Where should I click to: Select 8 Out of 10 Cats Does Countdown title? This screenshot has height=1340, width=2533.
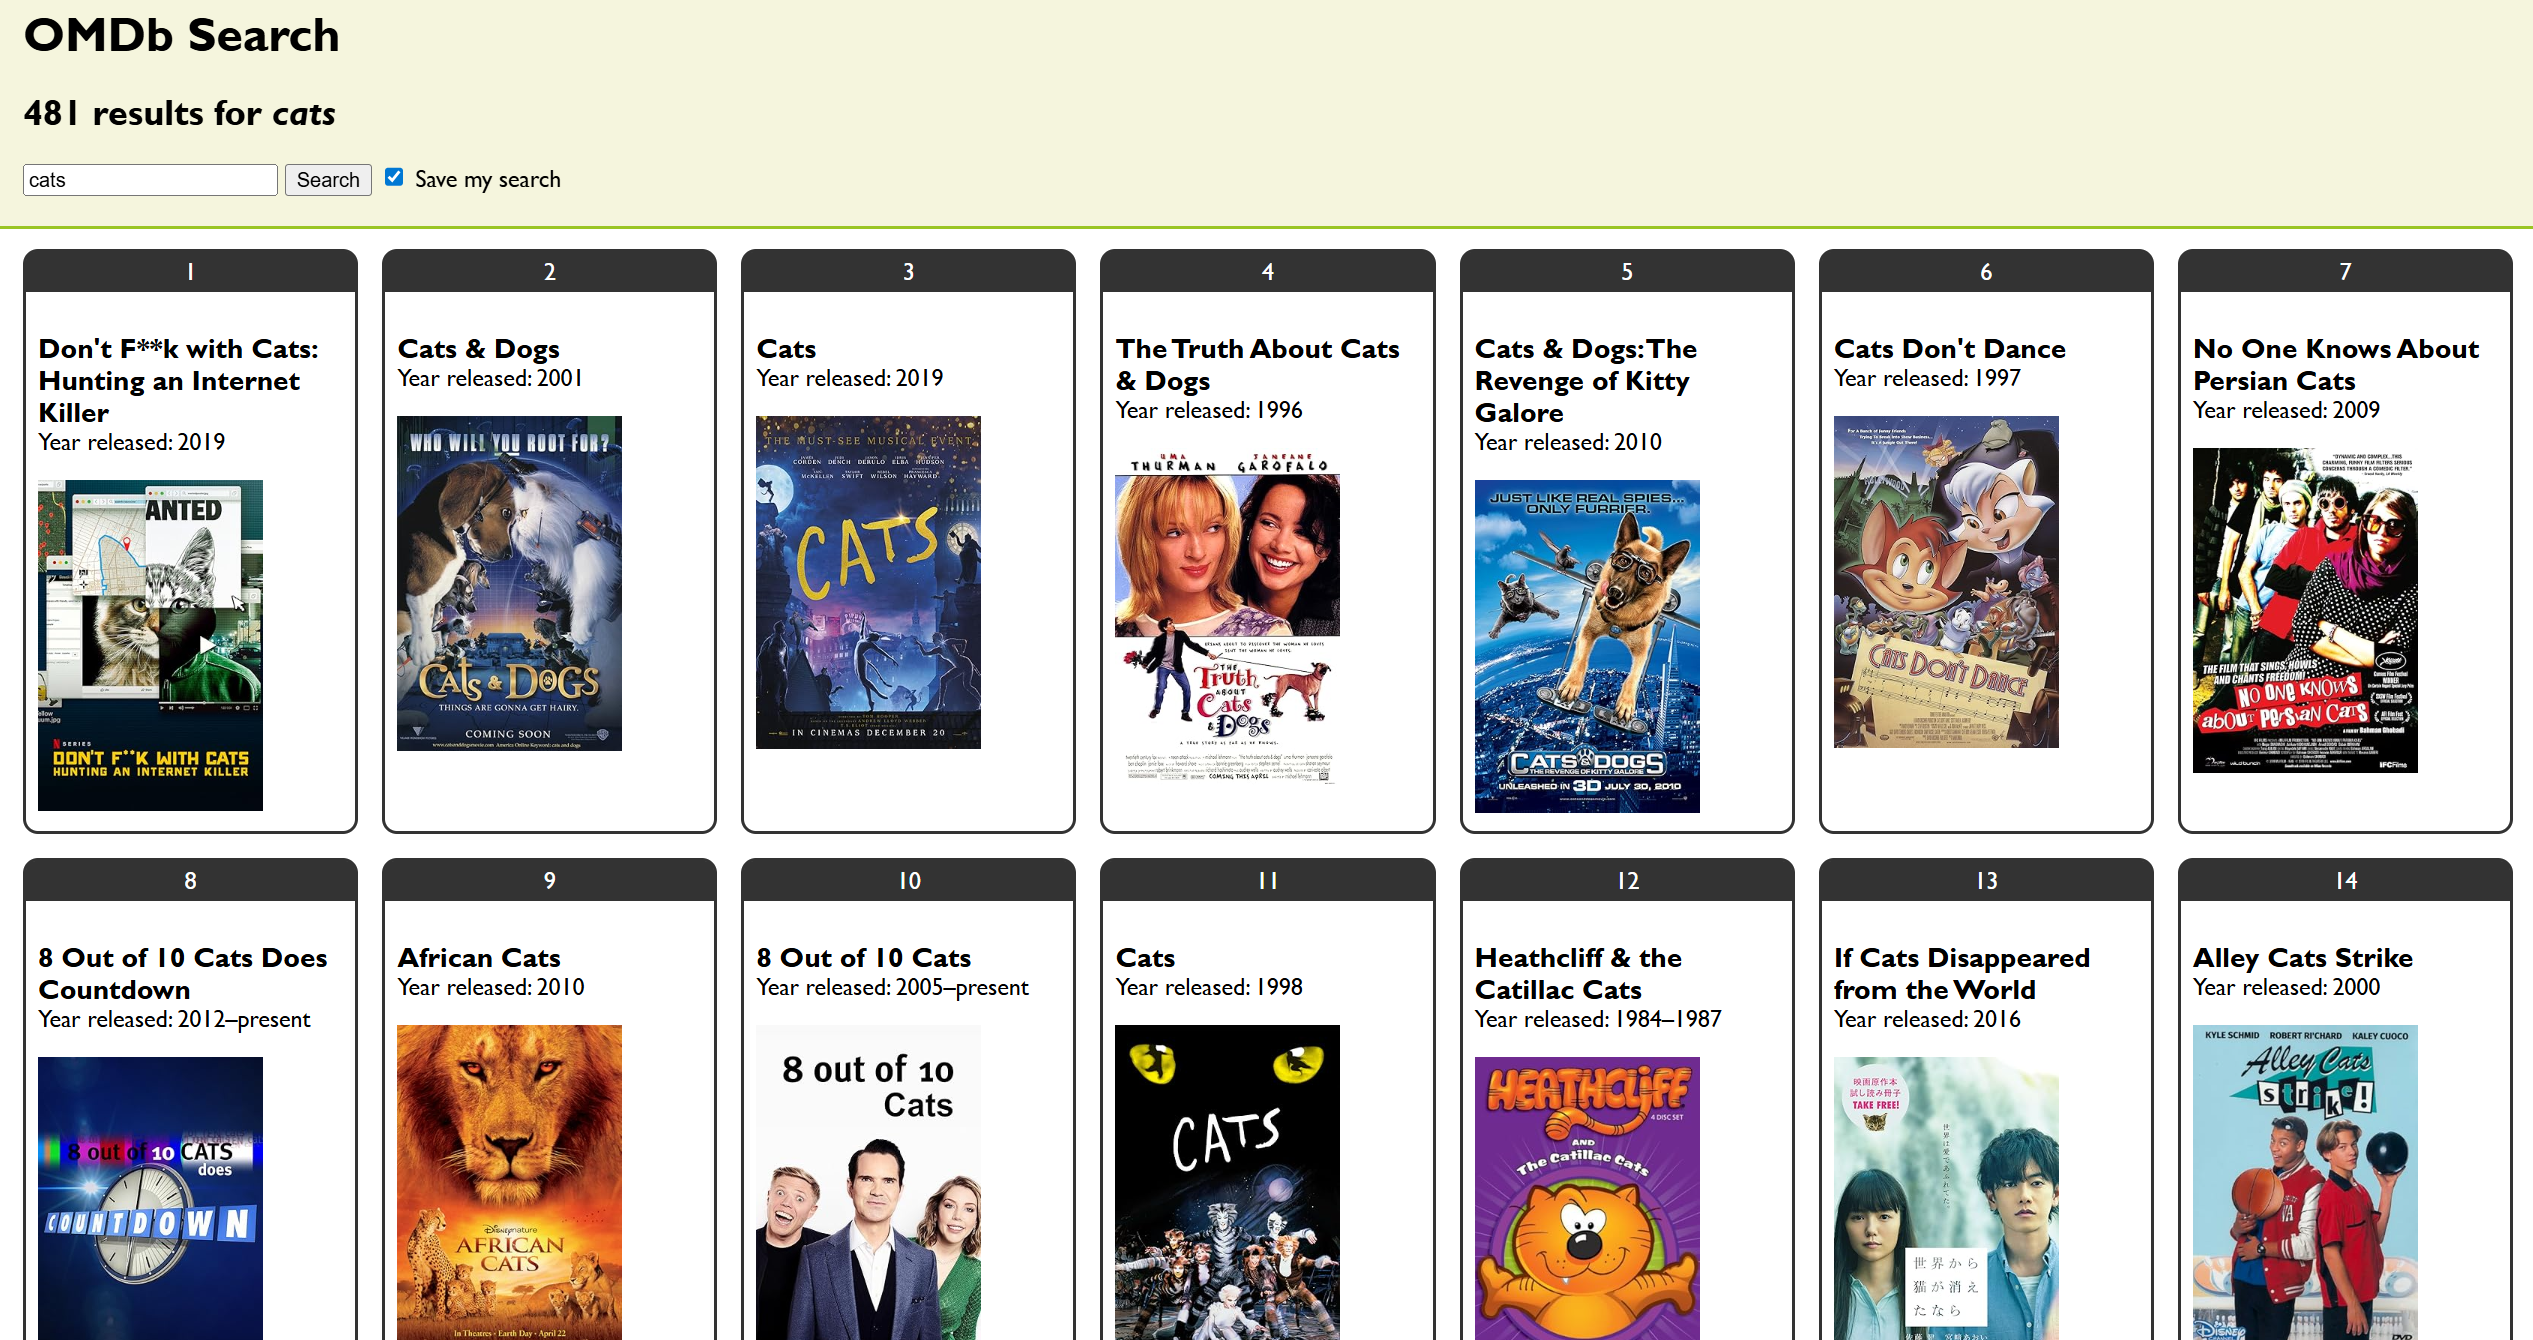183,974
